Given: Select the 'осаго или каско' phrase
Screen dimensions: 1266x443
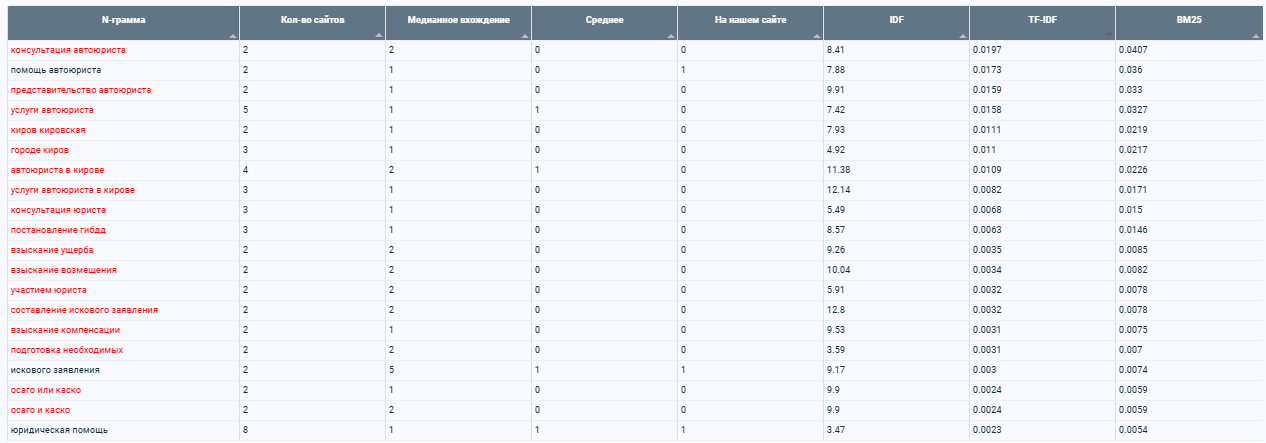Looking at the screenshot, I should tap(46, 390).
